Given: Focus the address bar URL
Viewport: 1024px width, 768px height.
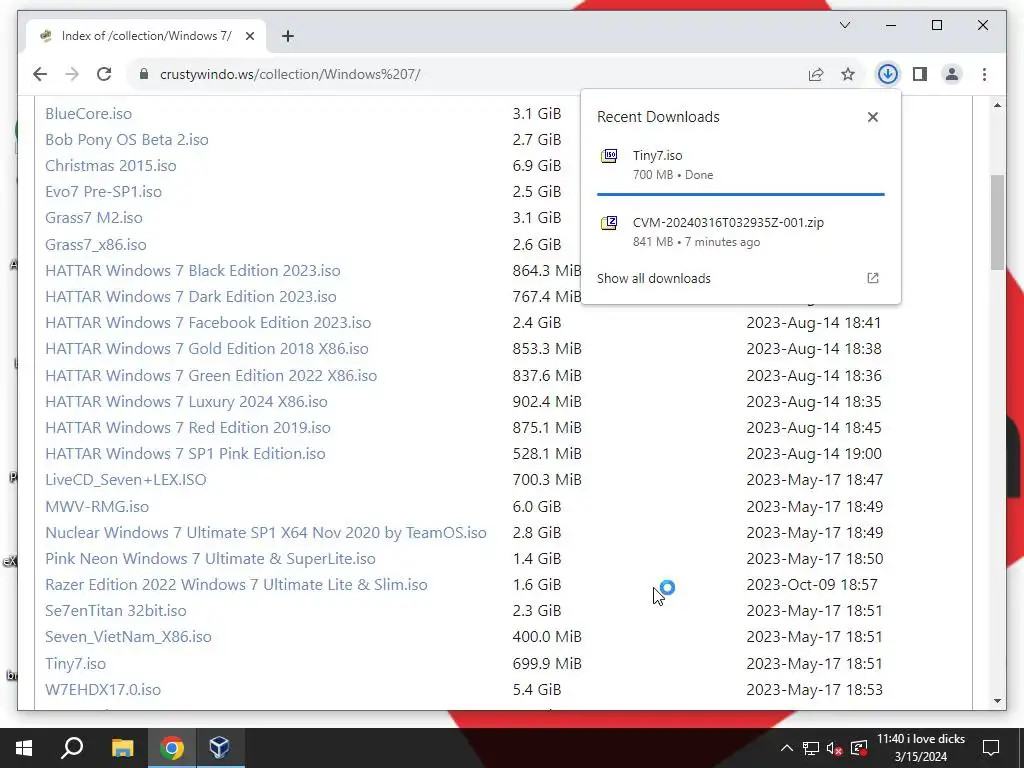Looking at the screenshot, I should [x=290, y=74].
